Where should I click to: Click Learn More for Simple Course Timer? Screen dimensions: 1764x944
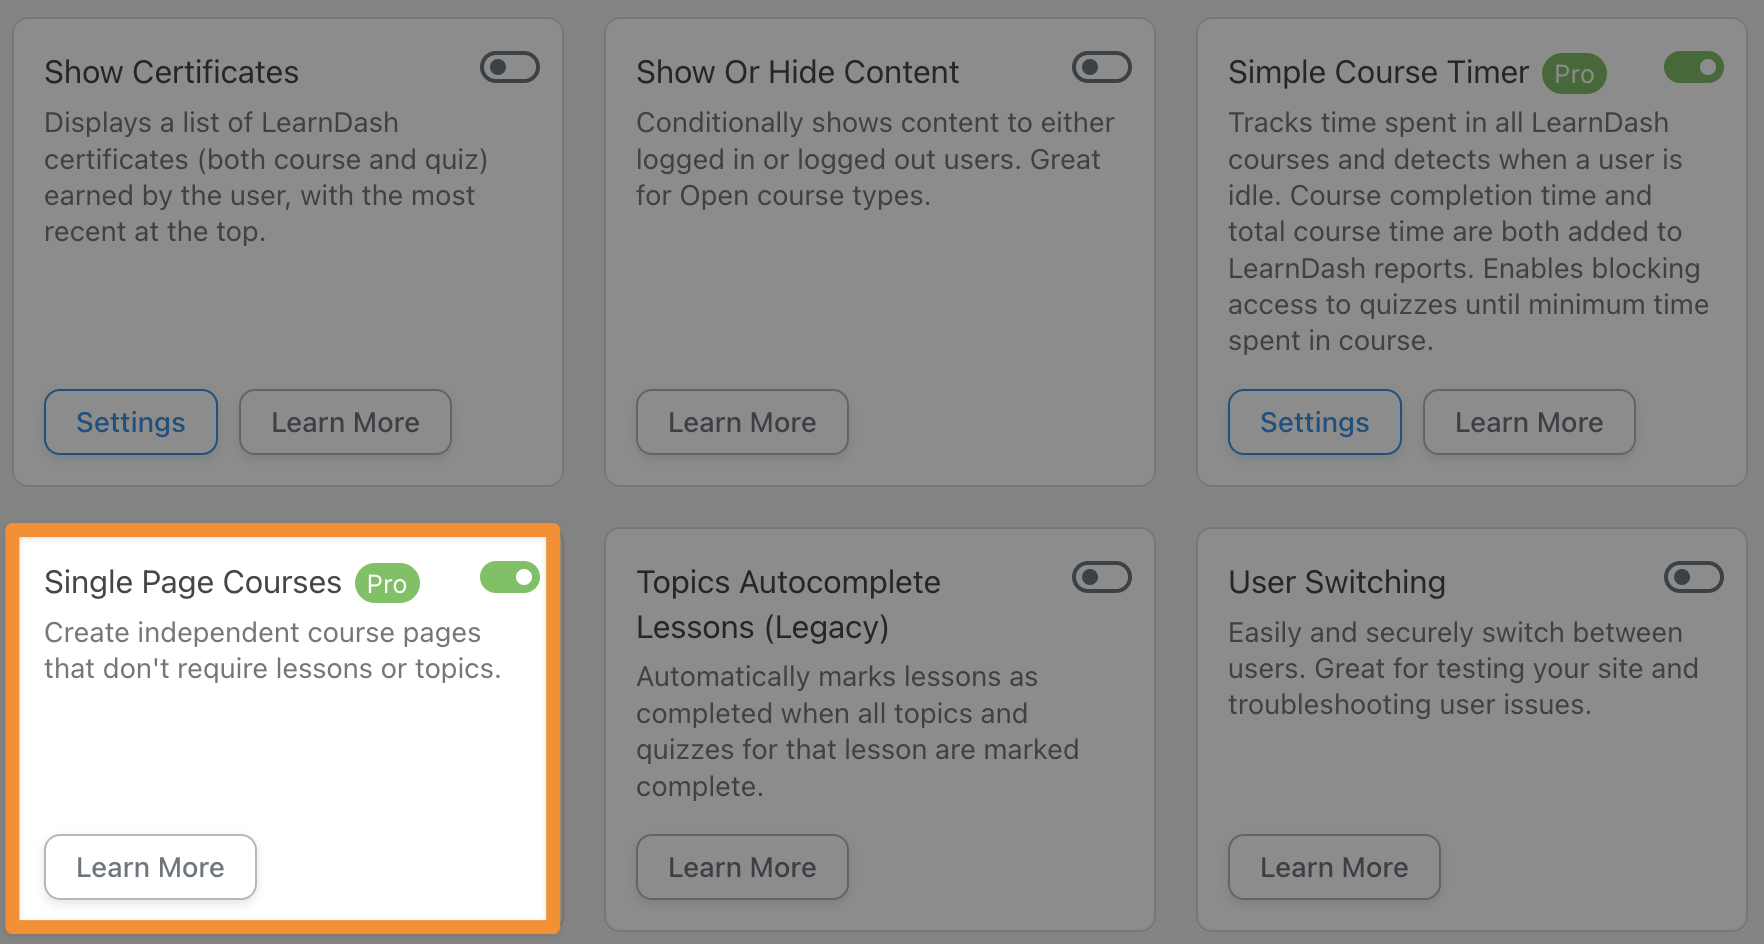point(1528,422)
